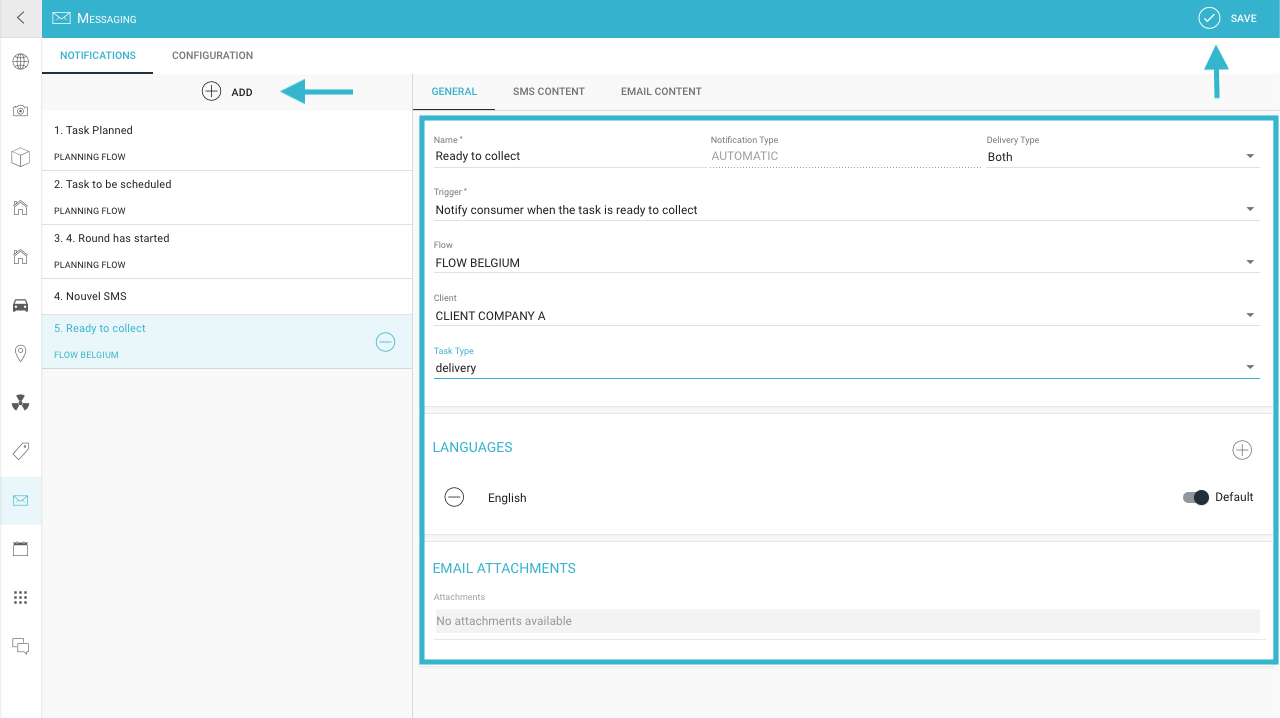Screen dimensions: 1280x718
Task: Open the SMS Content tab
Action: (549, 92)
